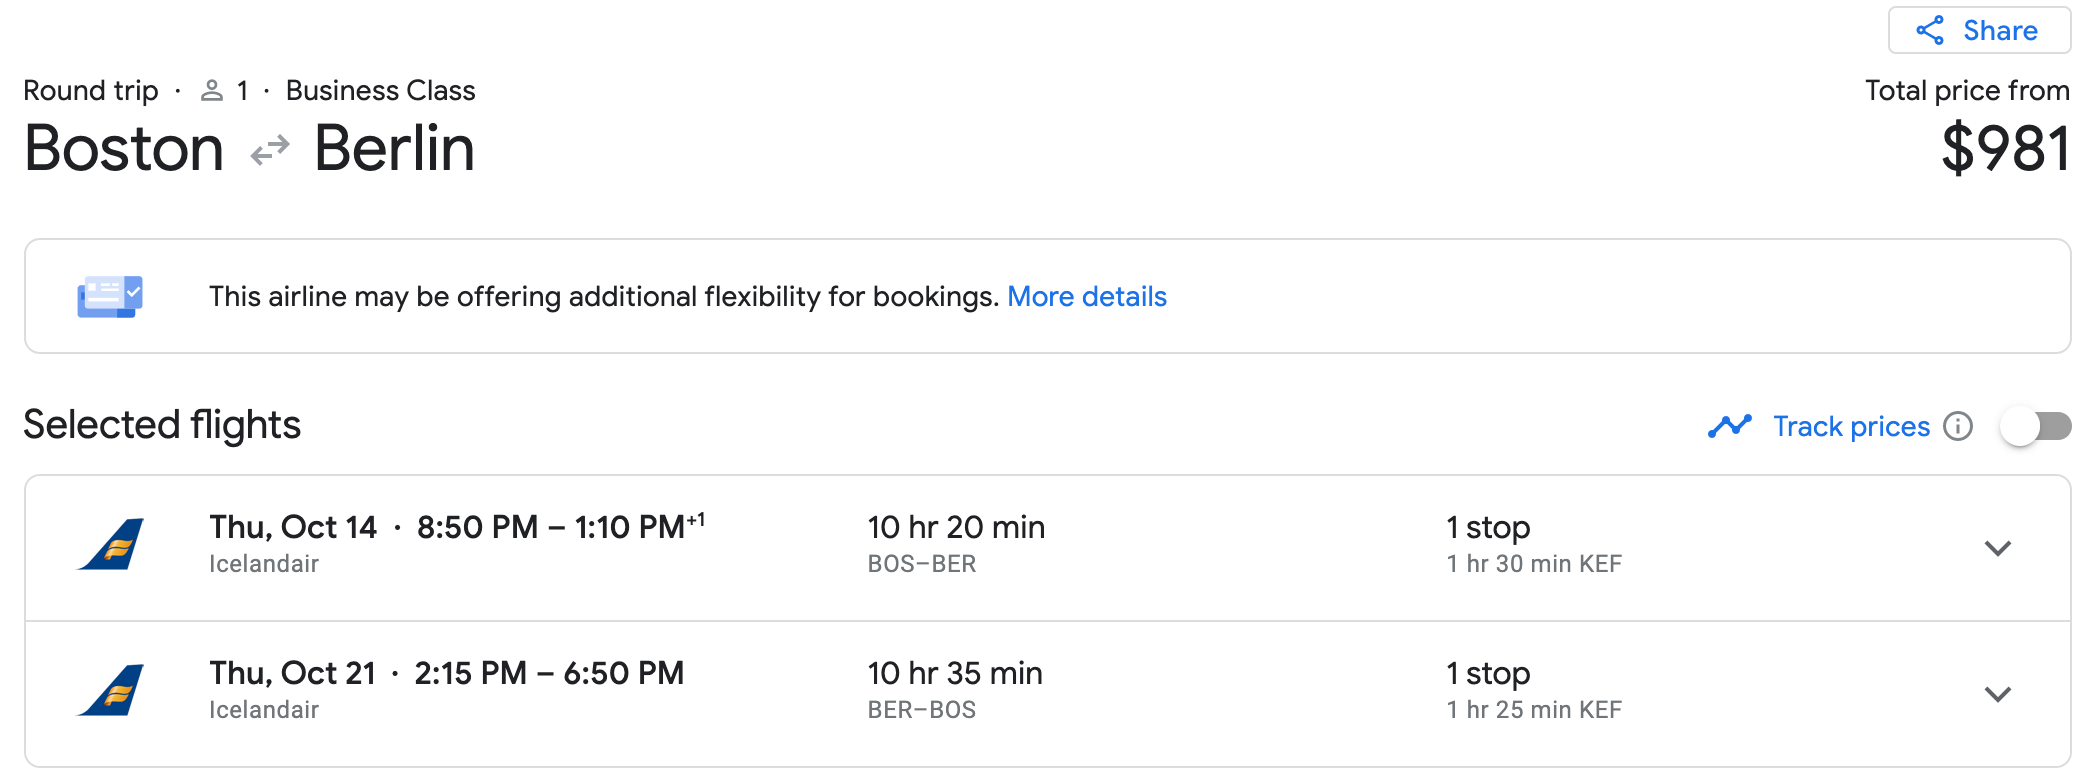Enable the Track prices toggle
Image resolution: width=2100 pixels, height=778 pixels.
2035,427
